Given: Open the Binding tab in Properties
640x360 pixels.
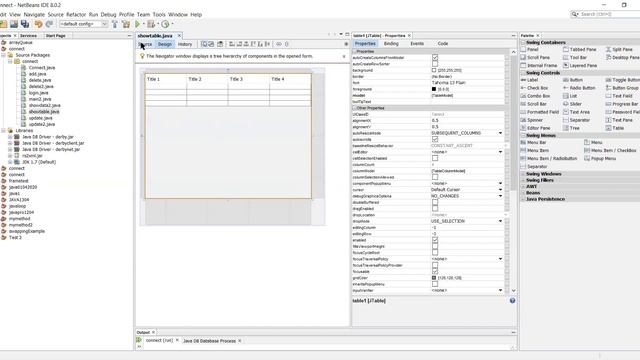Looking at the screenshot, I should [x=391, y=43].
